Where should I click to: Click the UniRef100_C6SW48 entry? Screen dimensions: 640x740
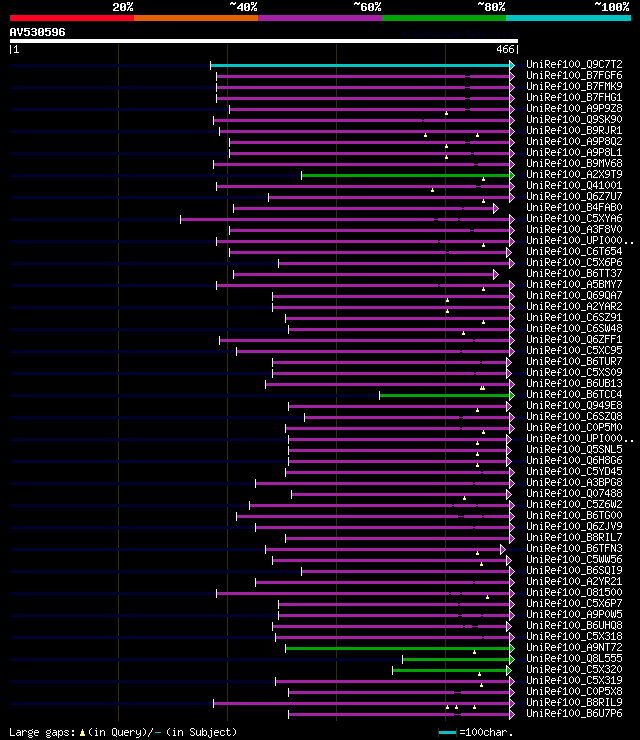pyautogui.click(x=574, y=328)
